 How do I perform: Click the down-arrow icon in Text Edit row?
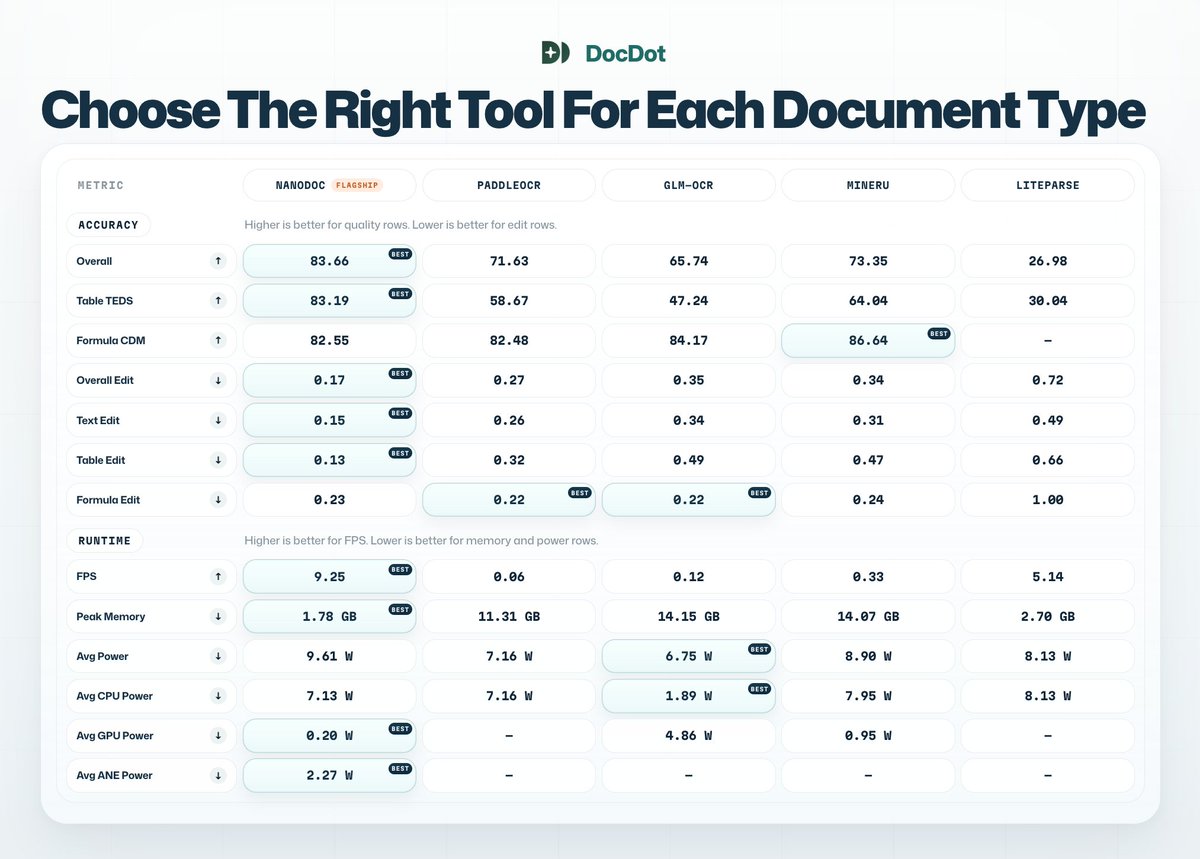218,421
